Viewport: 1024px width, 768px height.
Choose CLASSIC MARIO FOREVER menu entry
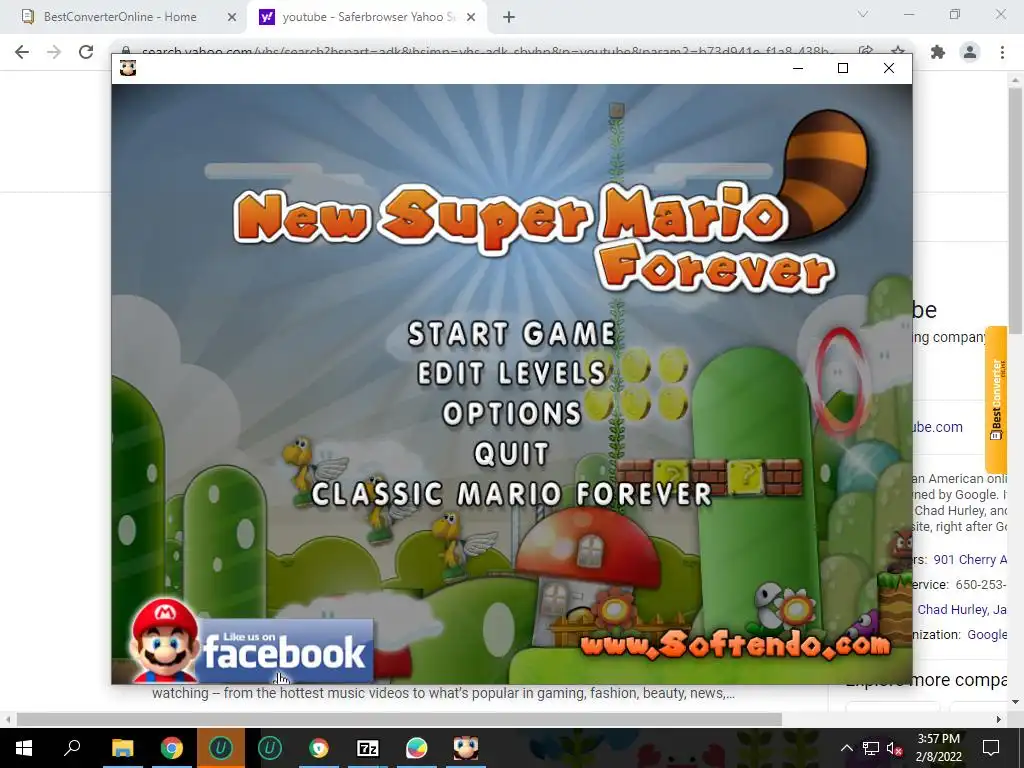(x=511, y=494)
